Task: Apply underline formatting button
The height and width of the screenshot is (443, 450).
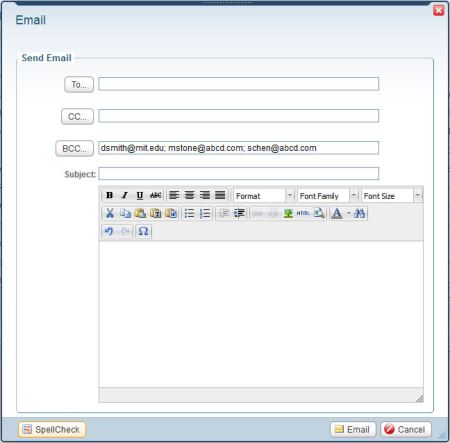Action: pyautogui.click(x=140, y=195)
